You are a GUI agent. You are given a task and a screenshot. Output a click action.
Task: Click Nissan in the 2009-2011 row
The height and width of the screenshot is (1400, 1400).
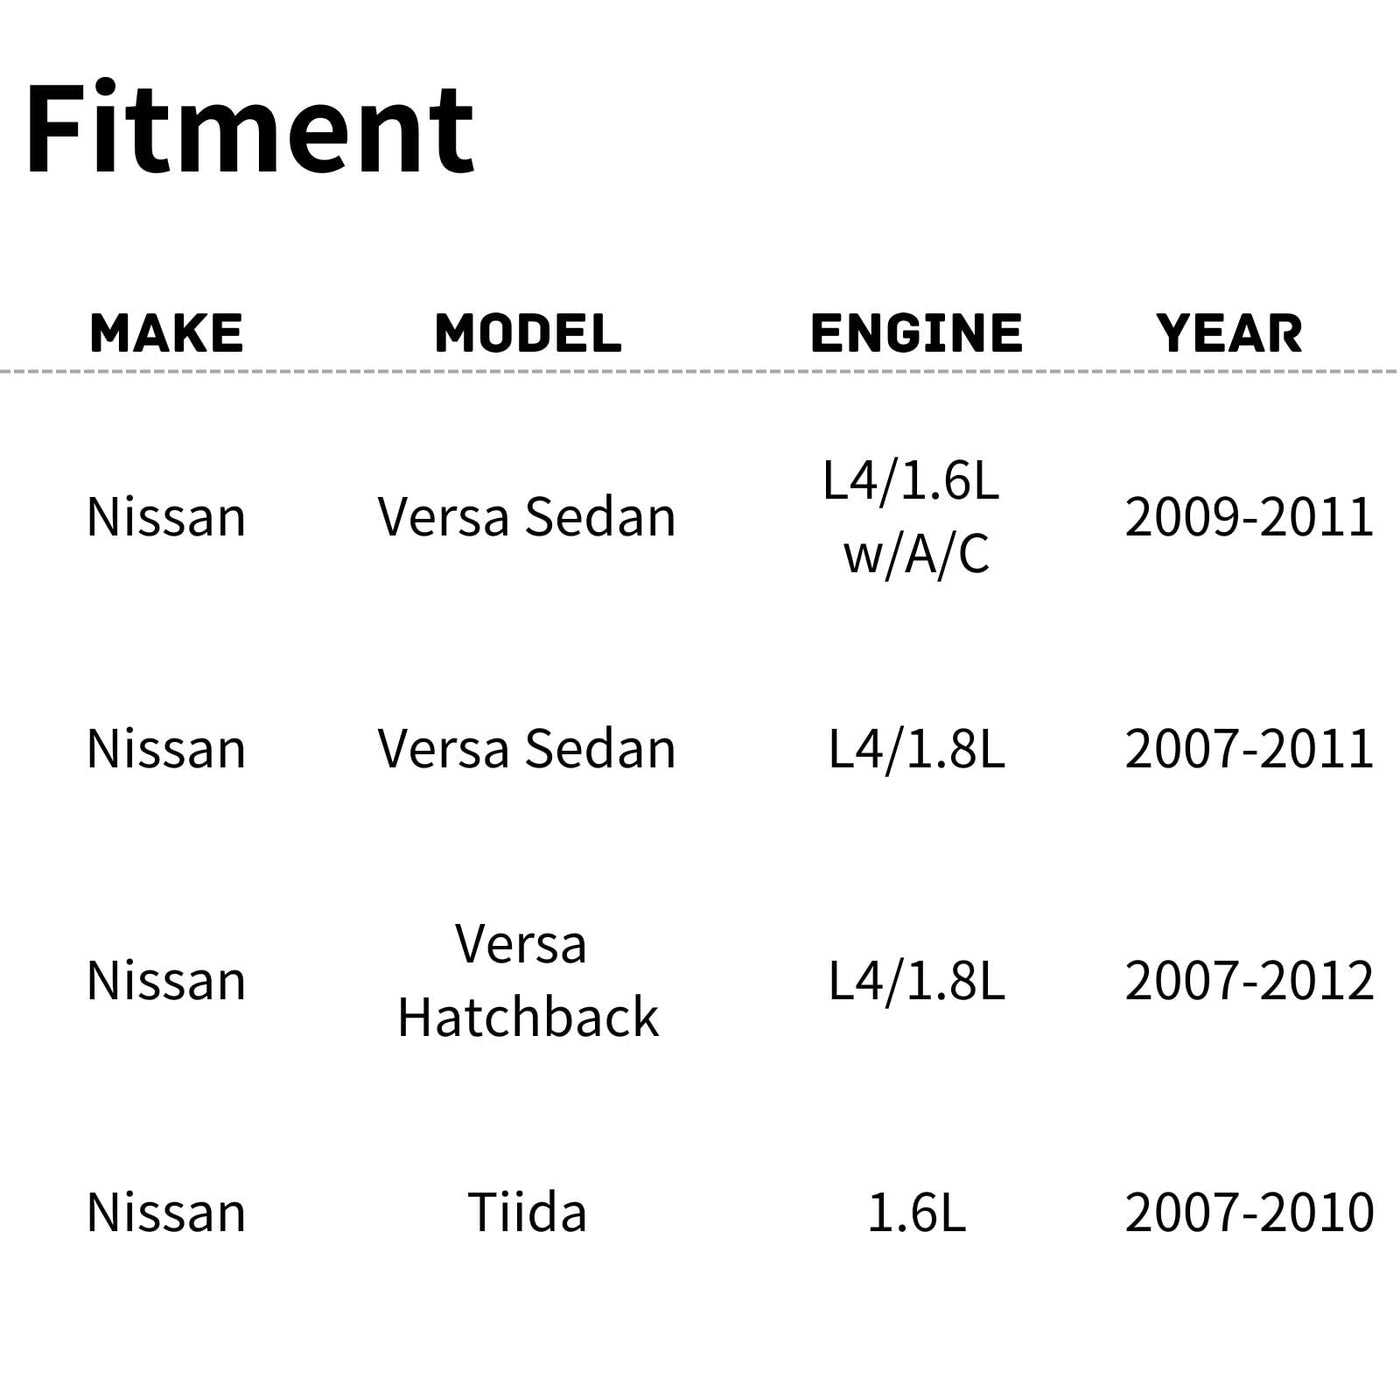[166, 518]
